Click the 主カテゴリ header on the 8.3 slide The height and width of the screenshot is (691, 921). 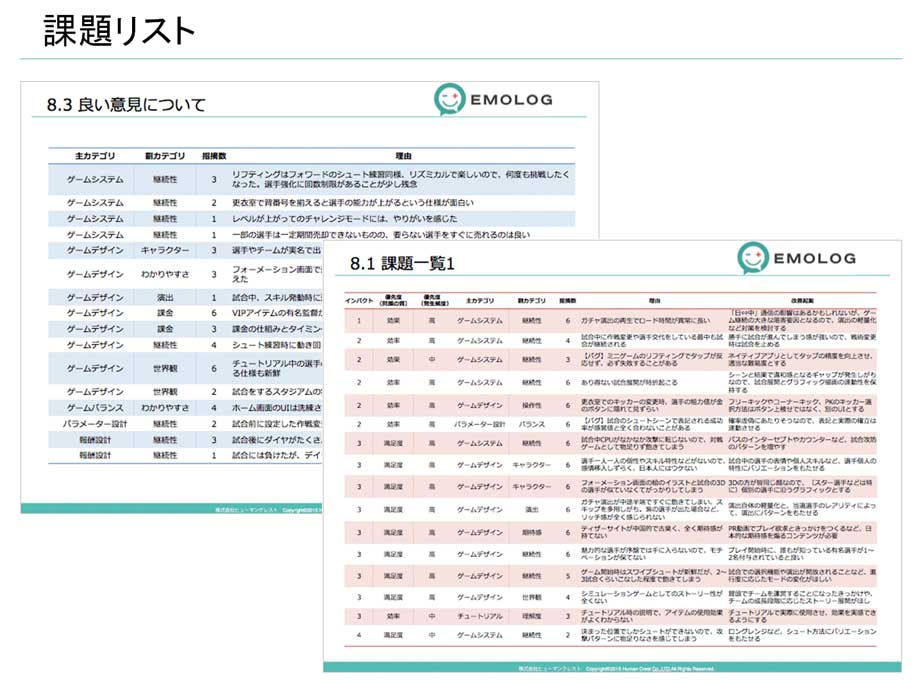95,156
